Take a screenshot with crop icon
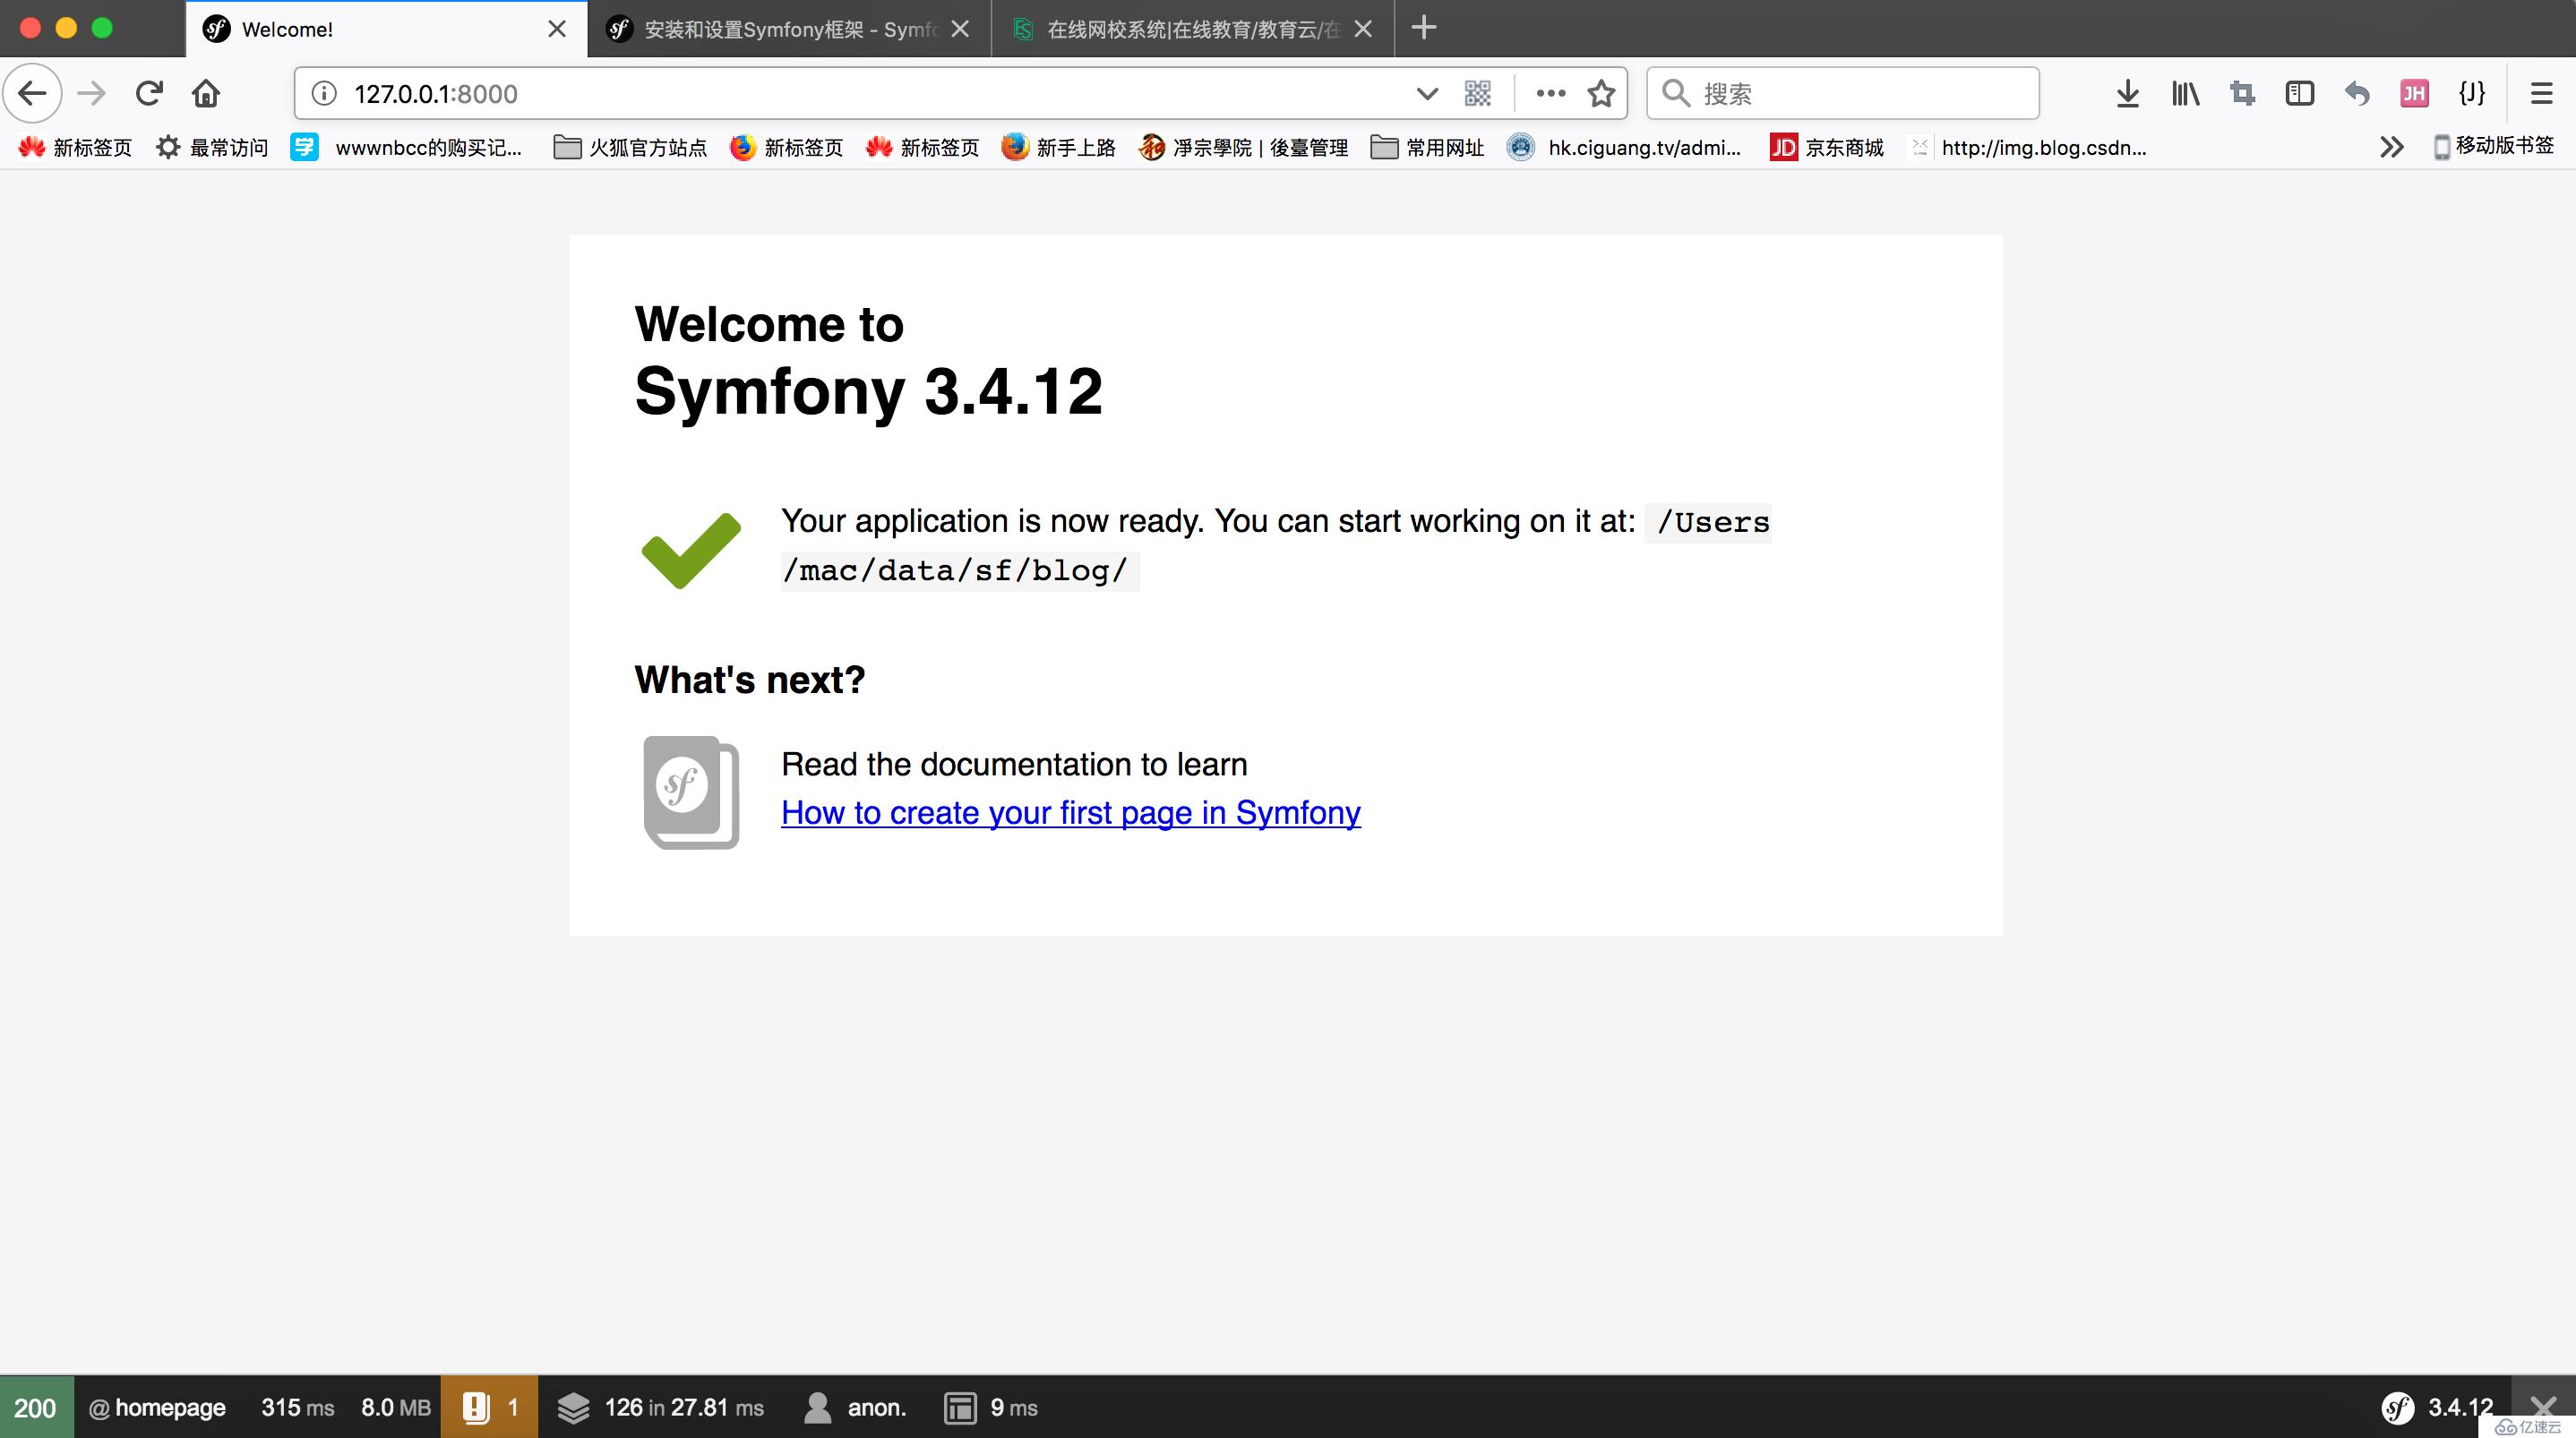This screenshot has width=2576, height=1438. [x=2242, y=93]
